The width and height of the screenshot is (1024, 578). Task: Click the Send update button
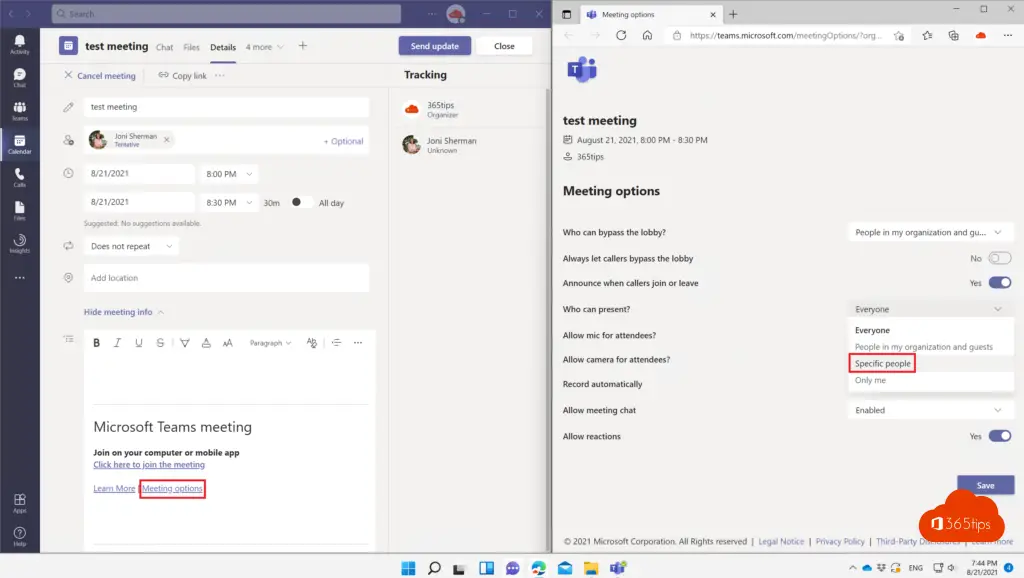tap(434, 46)
